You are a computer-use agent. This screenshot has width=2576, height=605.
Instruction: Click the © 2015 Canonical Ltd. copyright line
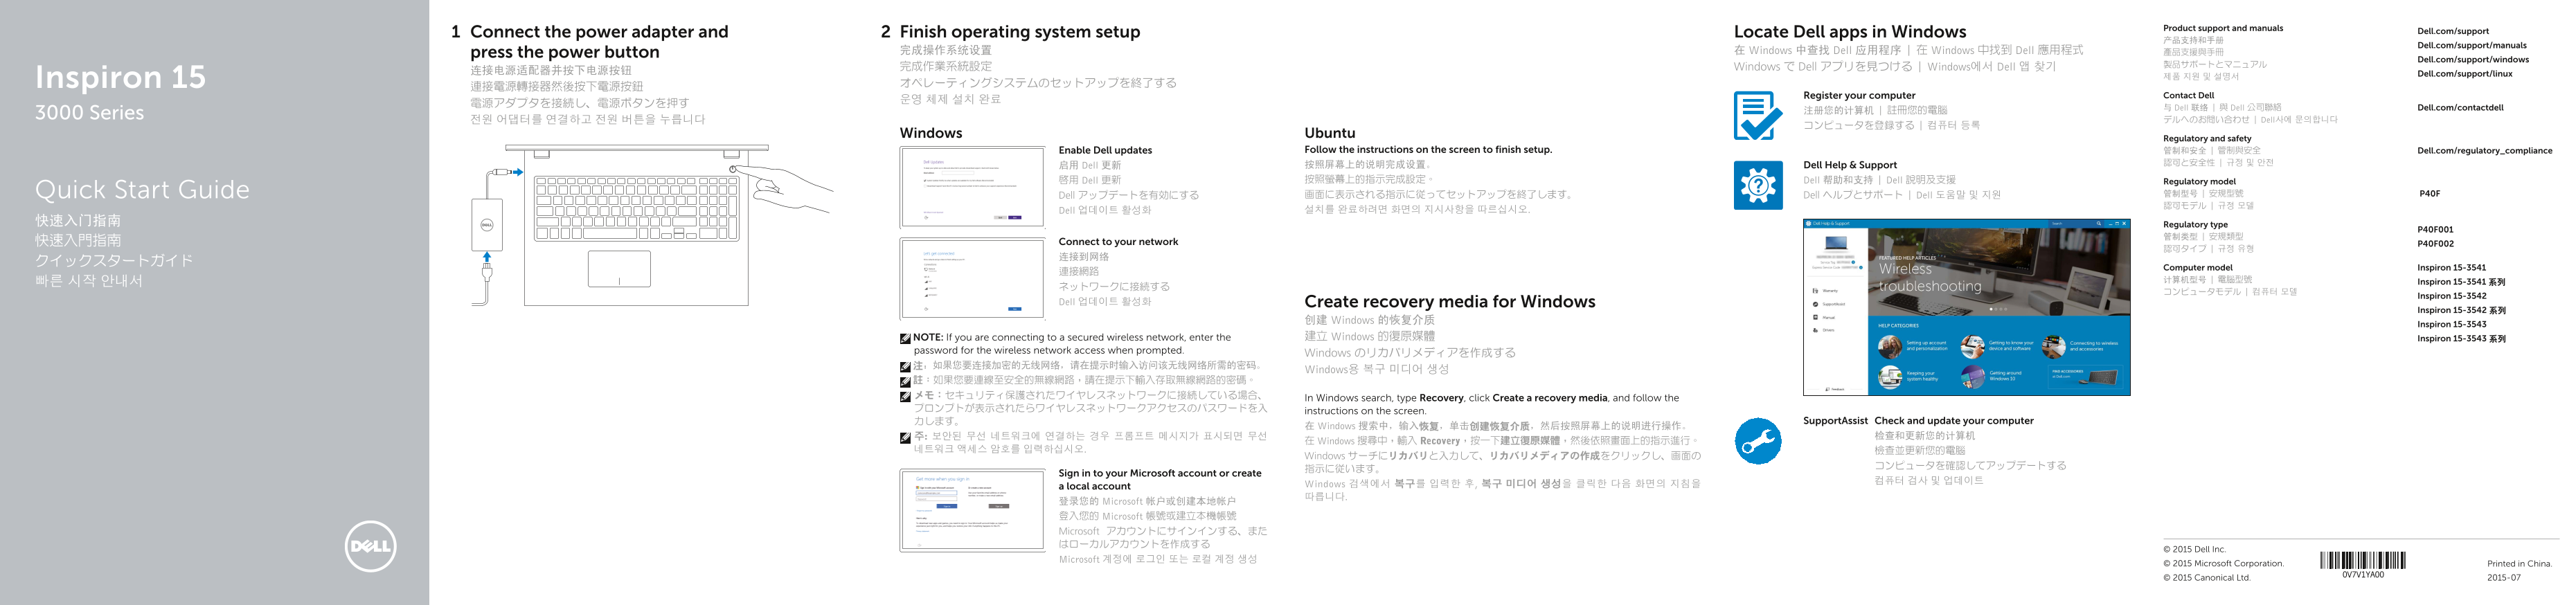[x=2206, y=577]
